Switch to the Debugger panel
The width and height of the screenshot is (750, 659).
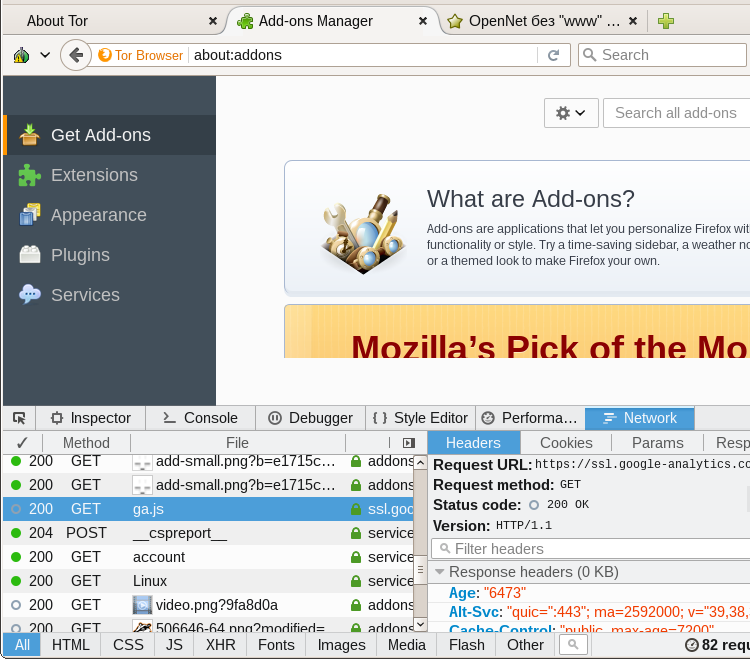click(x=310, y=418)
